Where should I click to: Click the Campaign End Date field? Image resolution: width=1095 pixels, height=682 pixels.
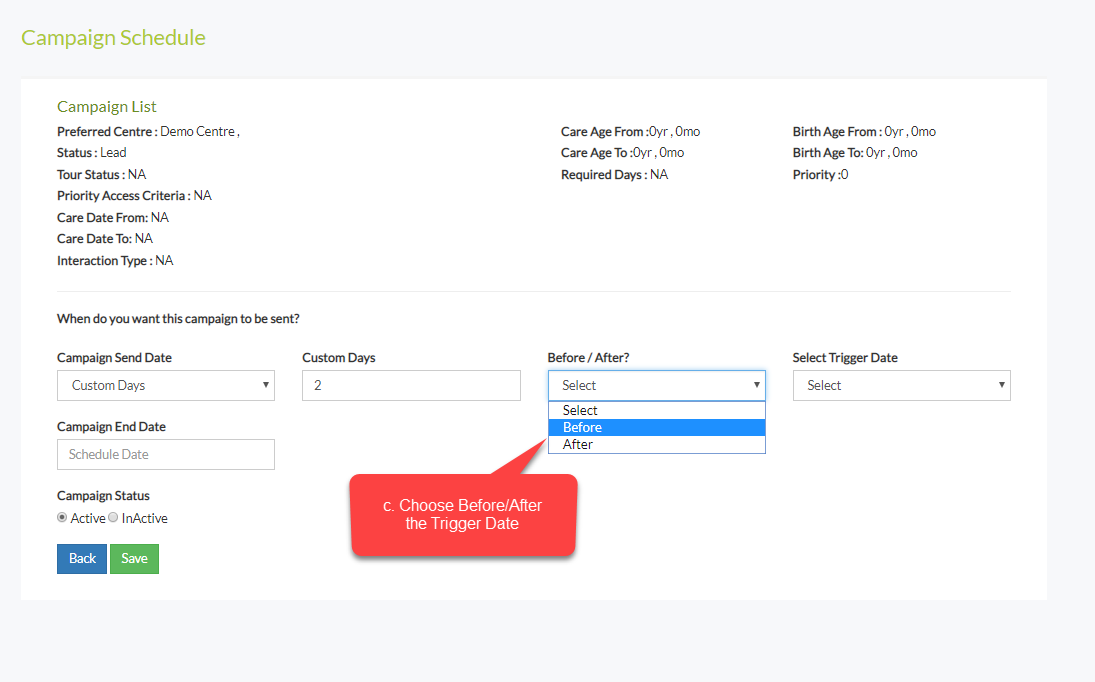(166, 454)
